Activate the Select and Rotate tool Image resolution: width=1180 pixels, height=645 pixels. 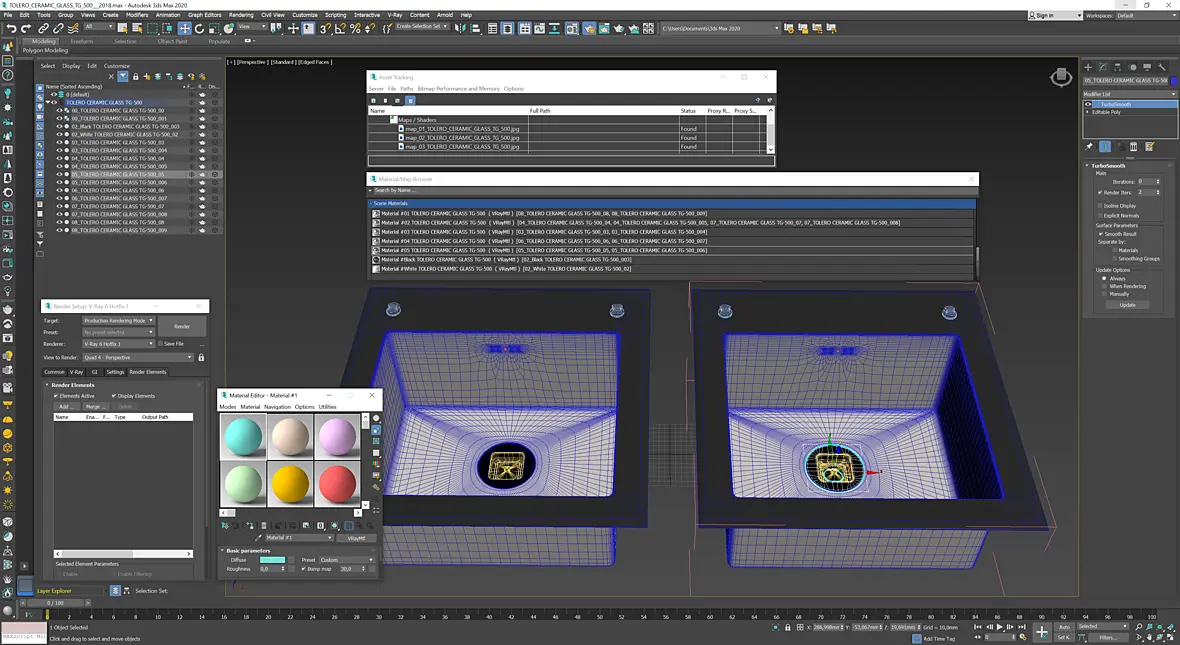tap(199, 29)
